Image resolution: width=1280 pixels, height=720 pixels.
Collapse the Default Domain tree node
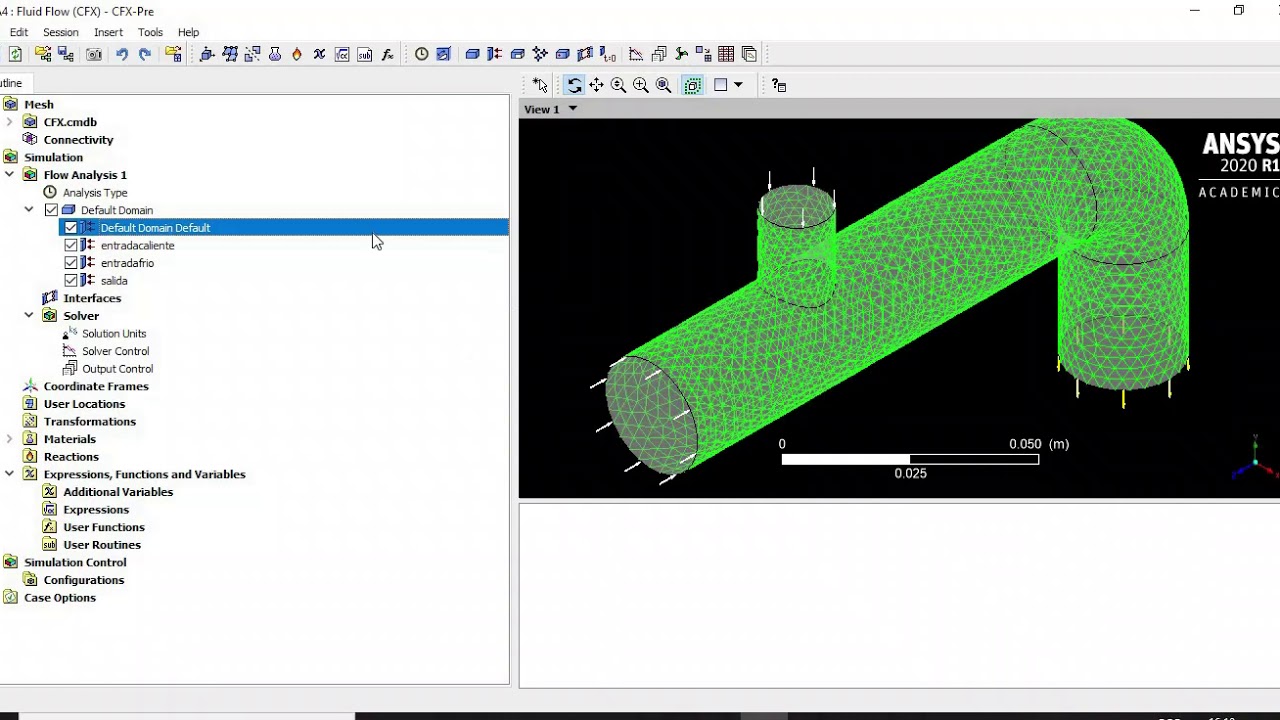coord(29,210)
